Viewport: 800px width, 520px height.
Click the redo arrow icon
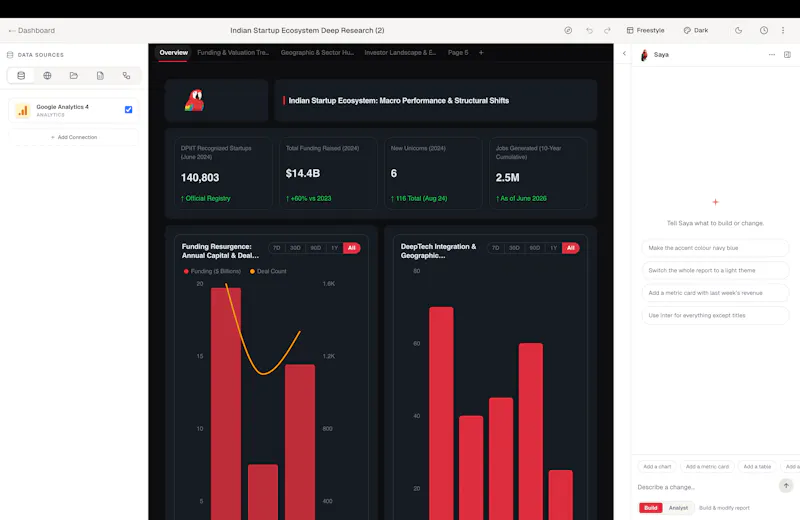point(607,31)
